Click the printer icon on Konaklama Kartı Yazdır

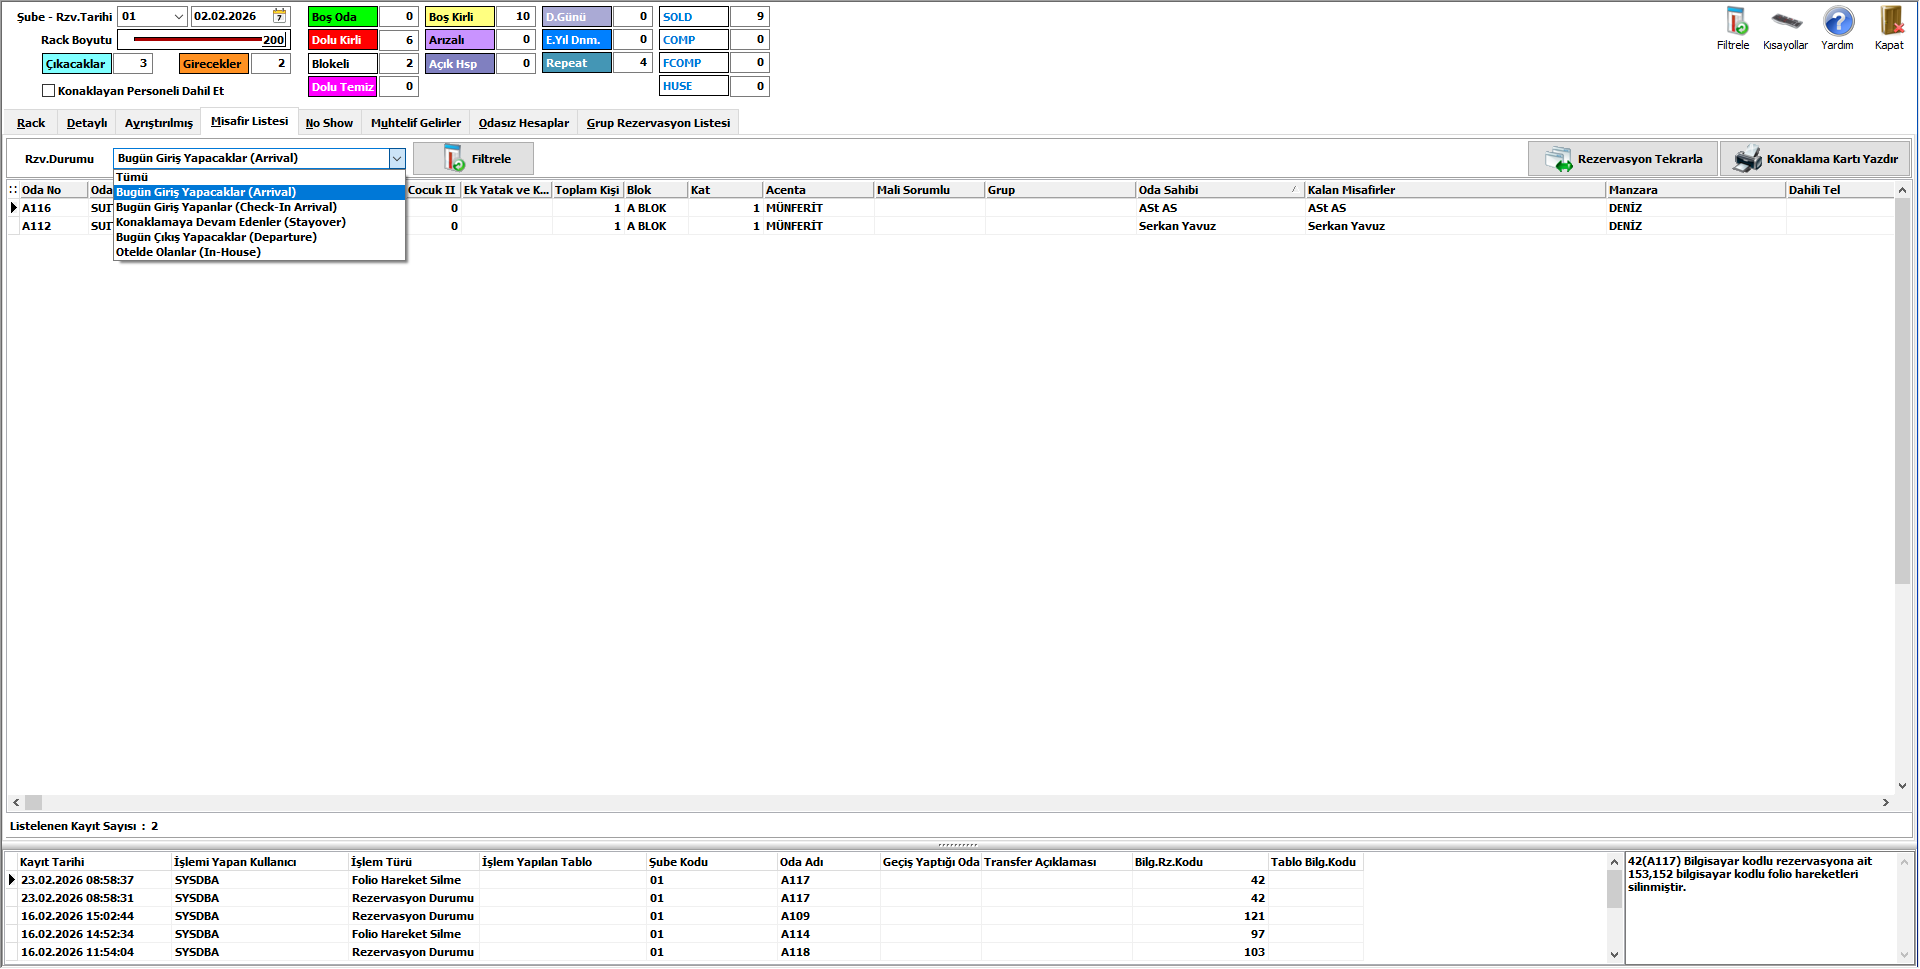(x=1746, y=159)
